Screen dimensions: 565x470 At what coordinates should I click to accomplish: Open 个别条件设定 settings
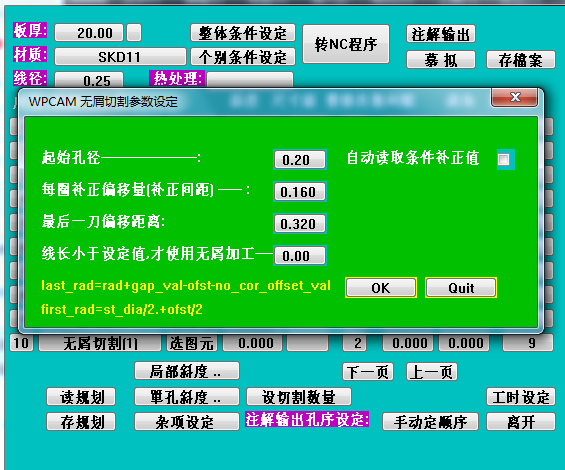click(243, 57)
